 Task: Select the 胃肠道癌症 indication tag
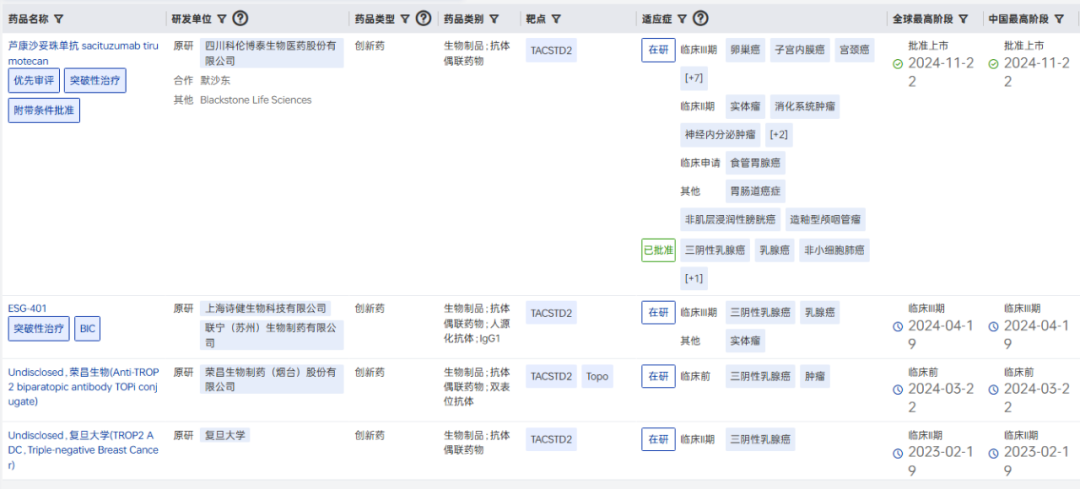point(756,191)
